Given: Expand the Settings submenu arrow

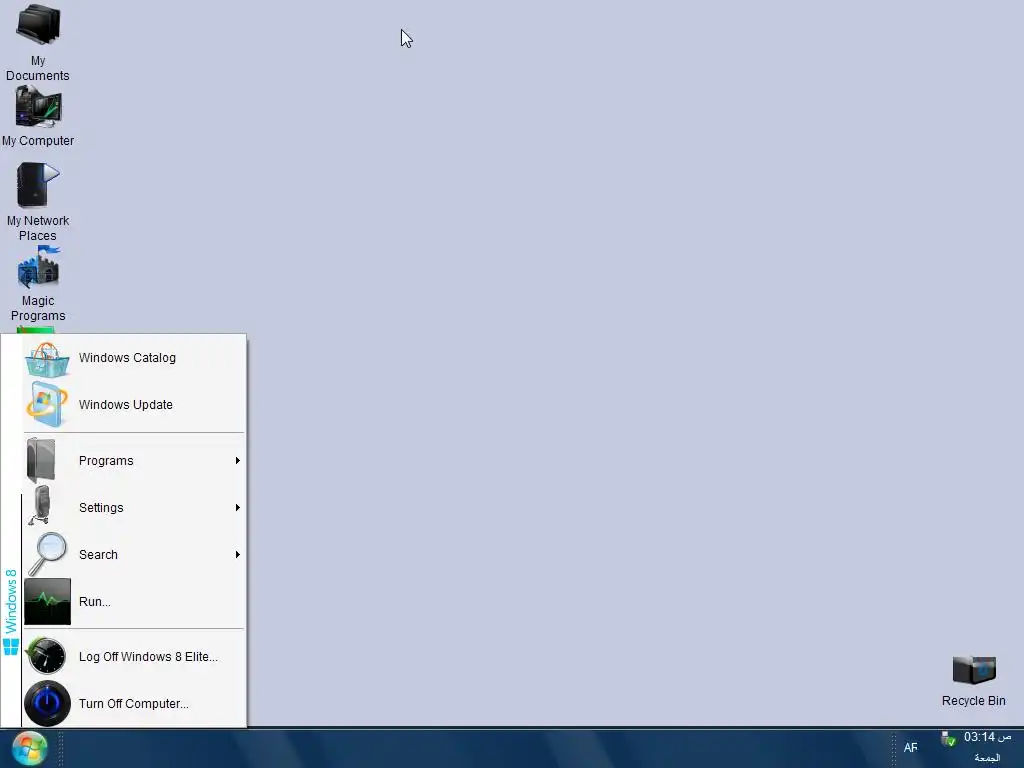Looking at the screenshot, I should coord(238,507).
